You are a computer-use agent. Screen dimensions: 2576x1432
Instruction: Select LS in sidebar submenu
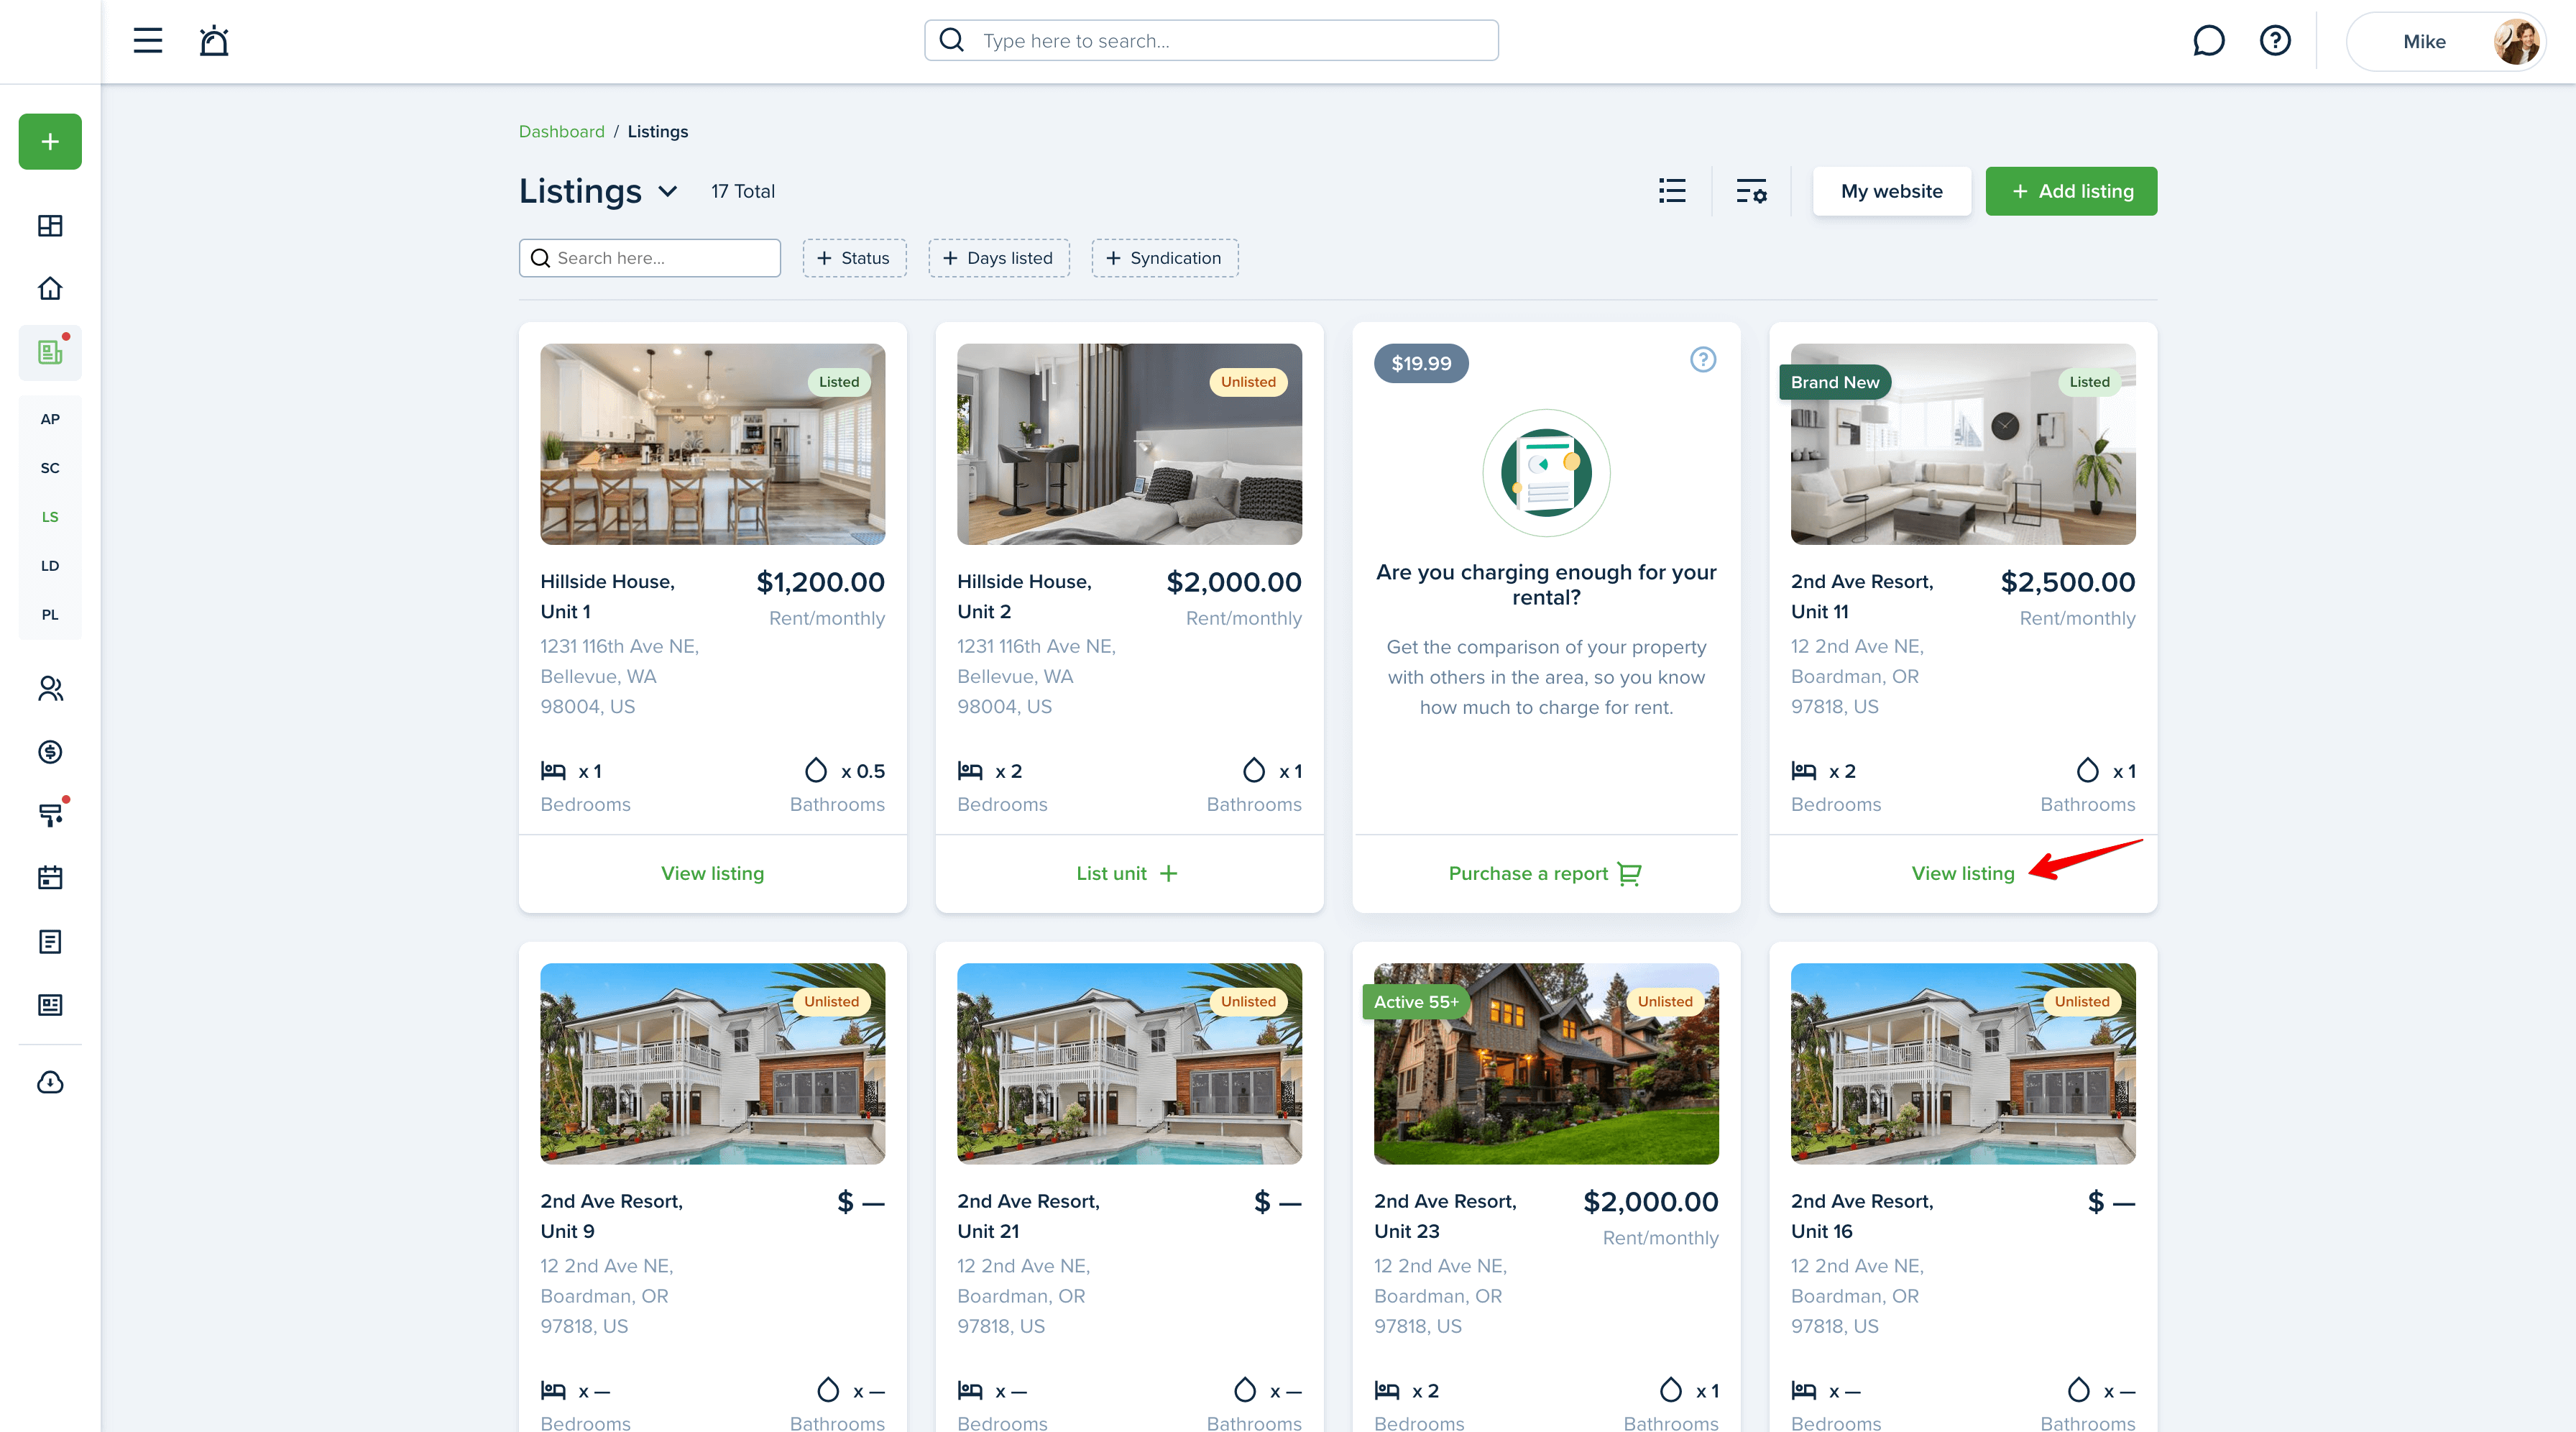(50, 517)
